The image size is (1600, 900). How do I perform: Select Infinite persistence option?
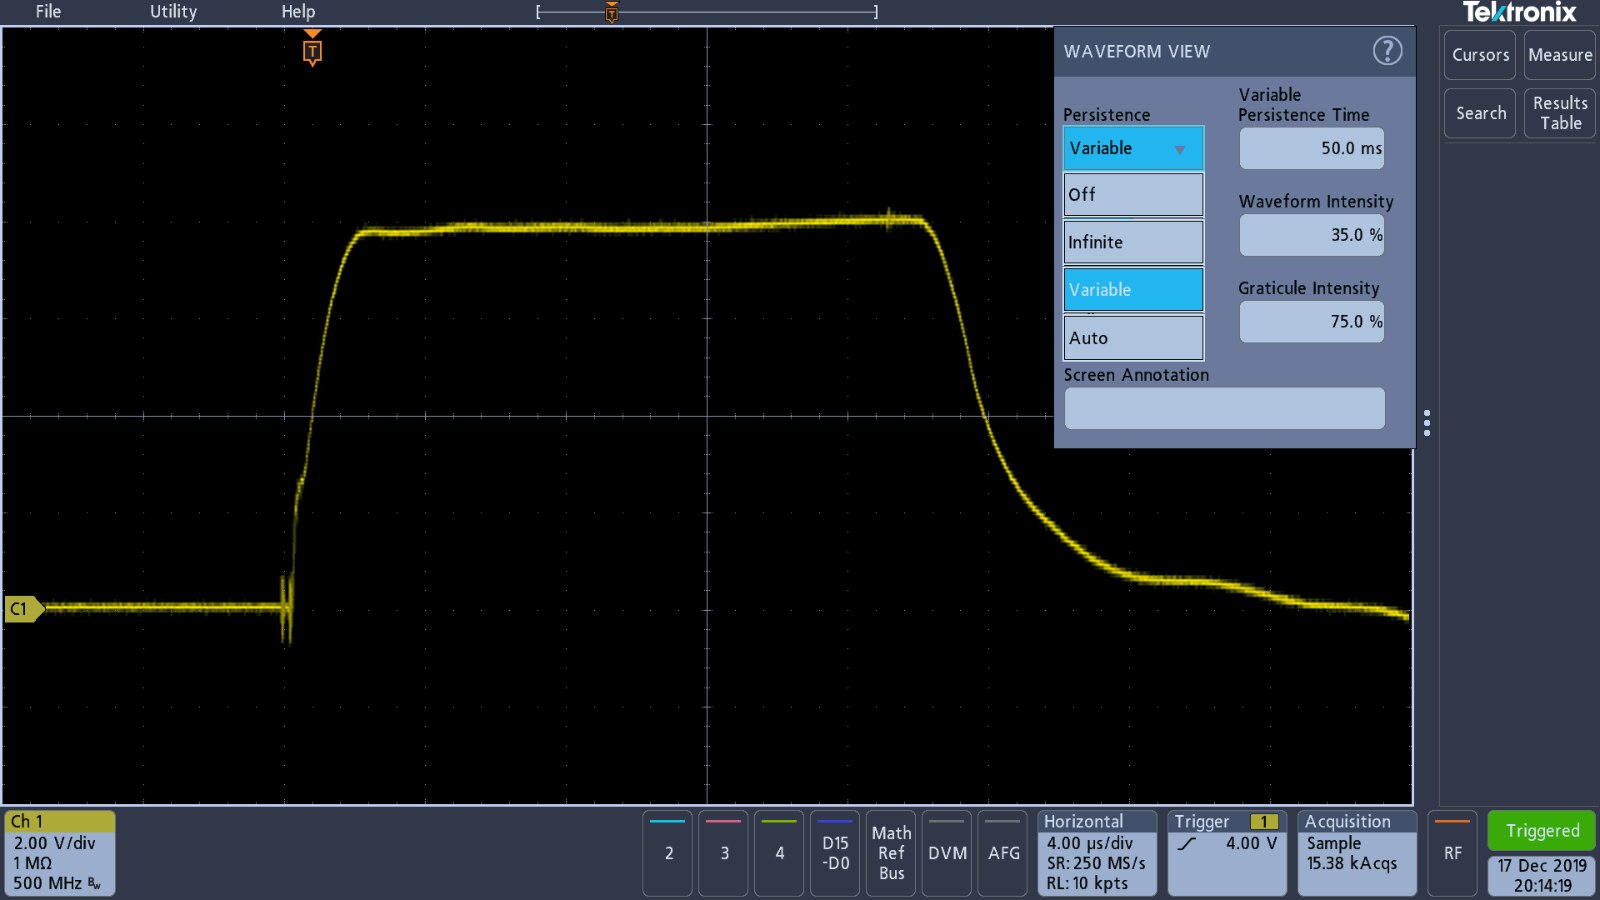[1133, 242]
